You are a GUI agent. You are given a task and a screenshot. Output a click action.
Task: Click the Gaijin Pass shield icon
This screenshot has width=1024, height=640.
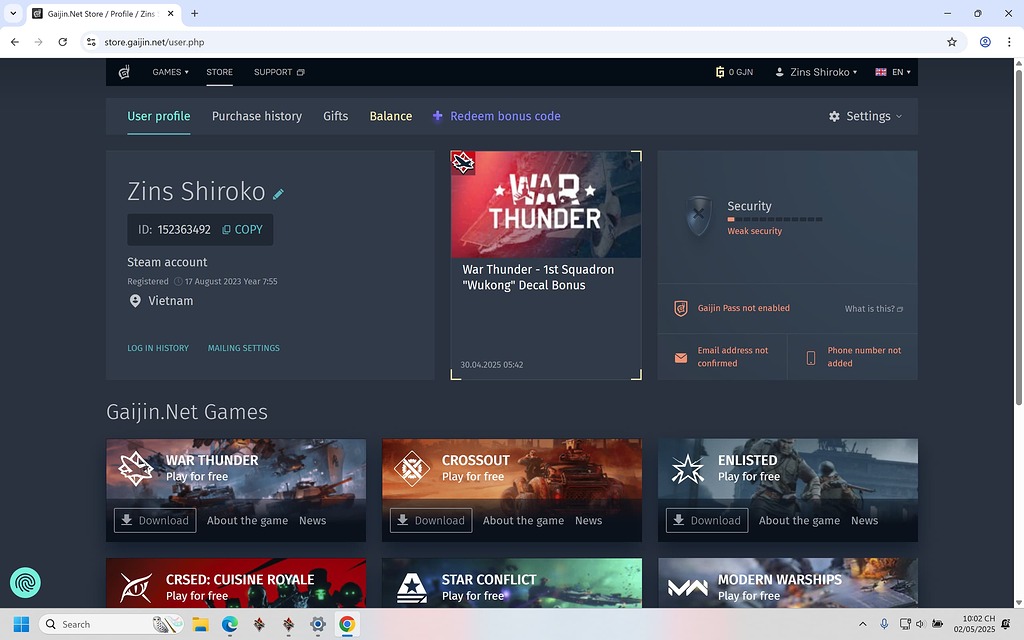tap(681, 309)
